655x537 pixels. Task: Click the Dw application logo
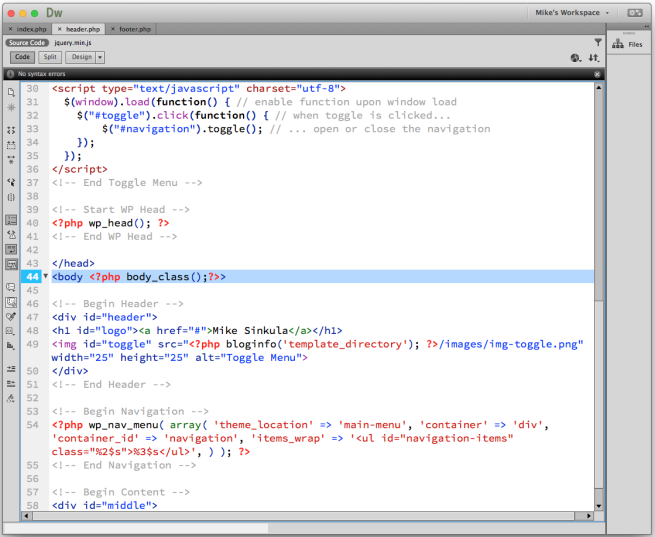[54, 13]
